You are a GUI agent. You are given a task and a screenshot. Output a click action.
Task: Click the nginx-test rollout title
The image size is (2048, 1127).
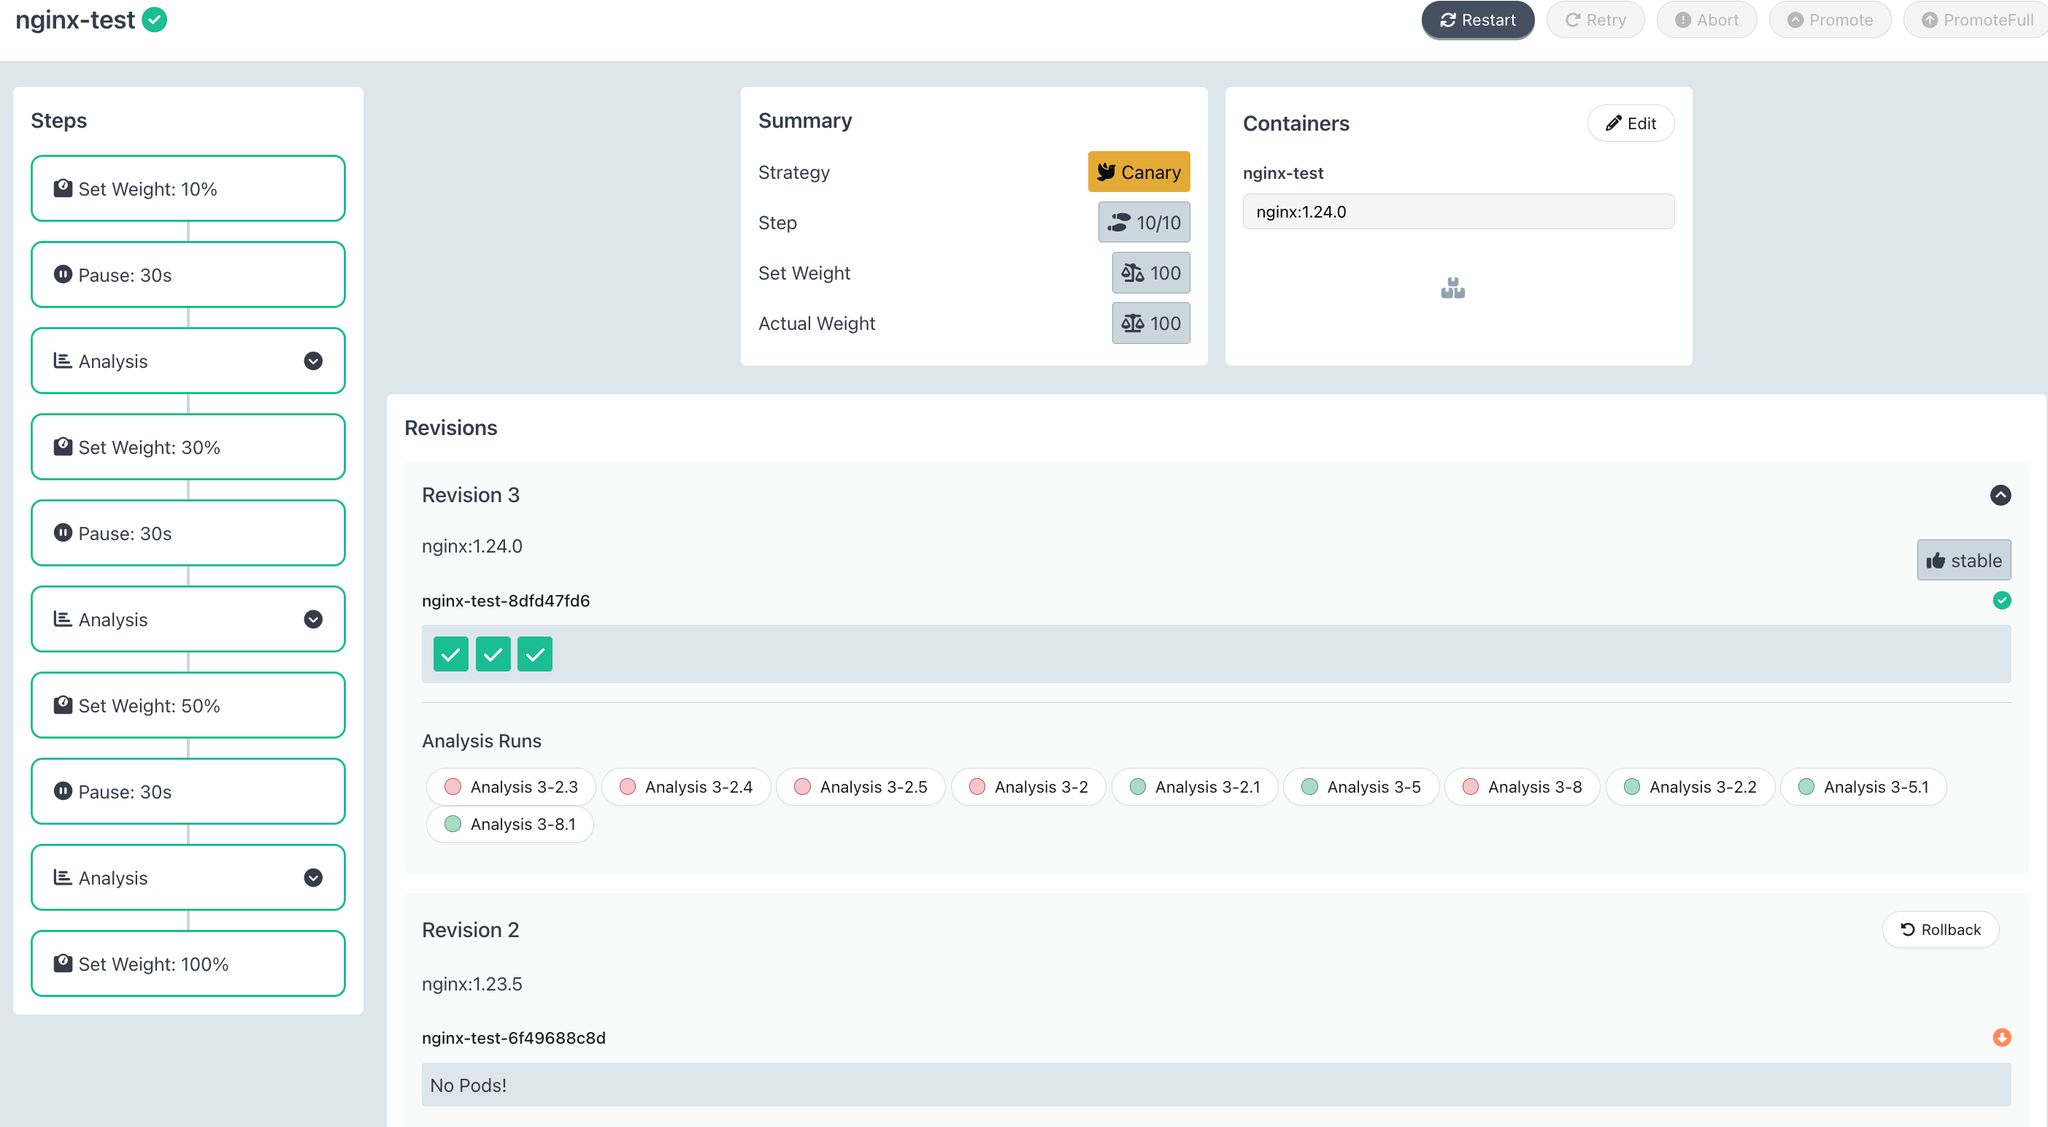(x=75, y=20)
